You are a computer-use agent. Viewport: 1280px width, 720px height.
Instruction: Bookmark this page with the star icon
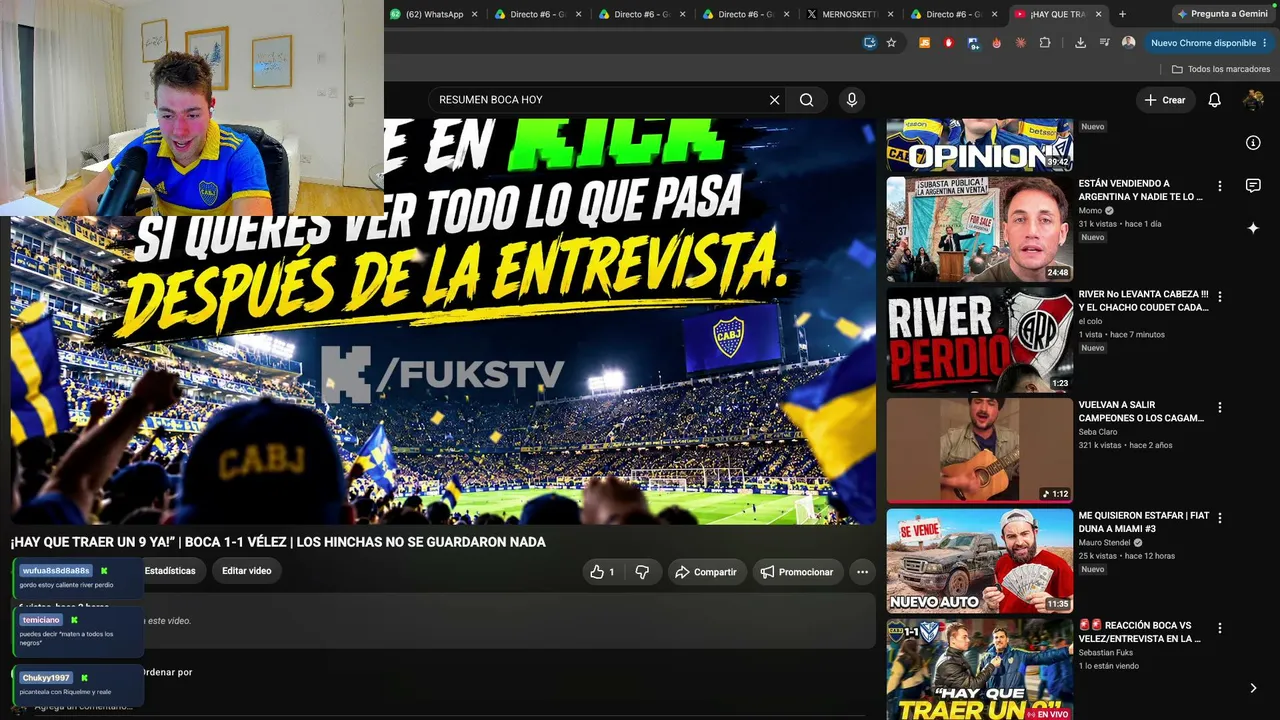pyautogui.click(x=891, y=43)
